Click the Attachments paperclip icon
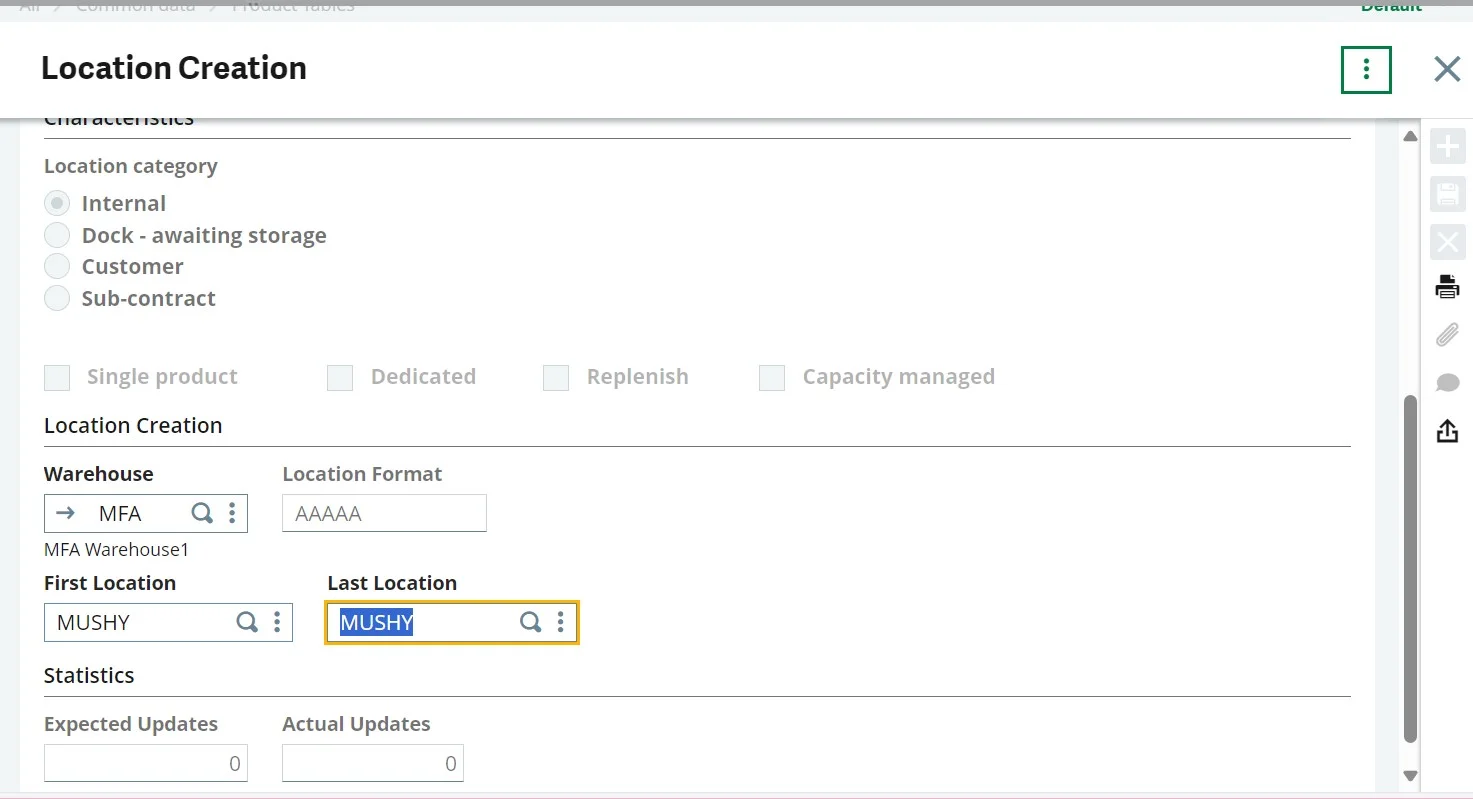 (x=1447, y=334)
